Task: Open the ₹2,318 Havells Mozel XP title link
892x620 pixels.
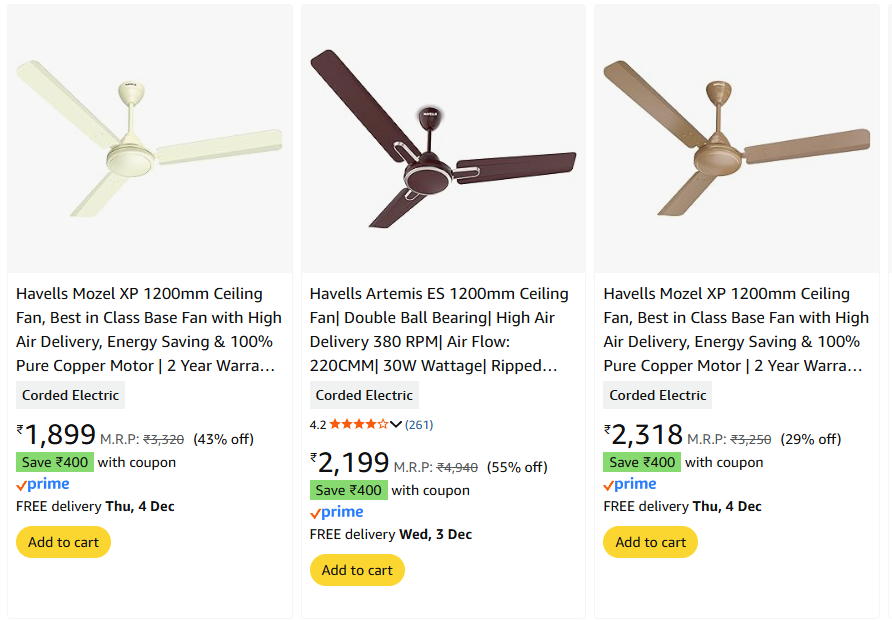Action: [736, 330]
